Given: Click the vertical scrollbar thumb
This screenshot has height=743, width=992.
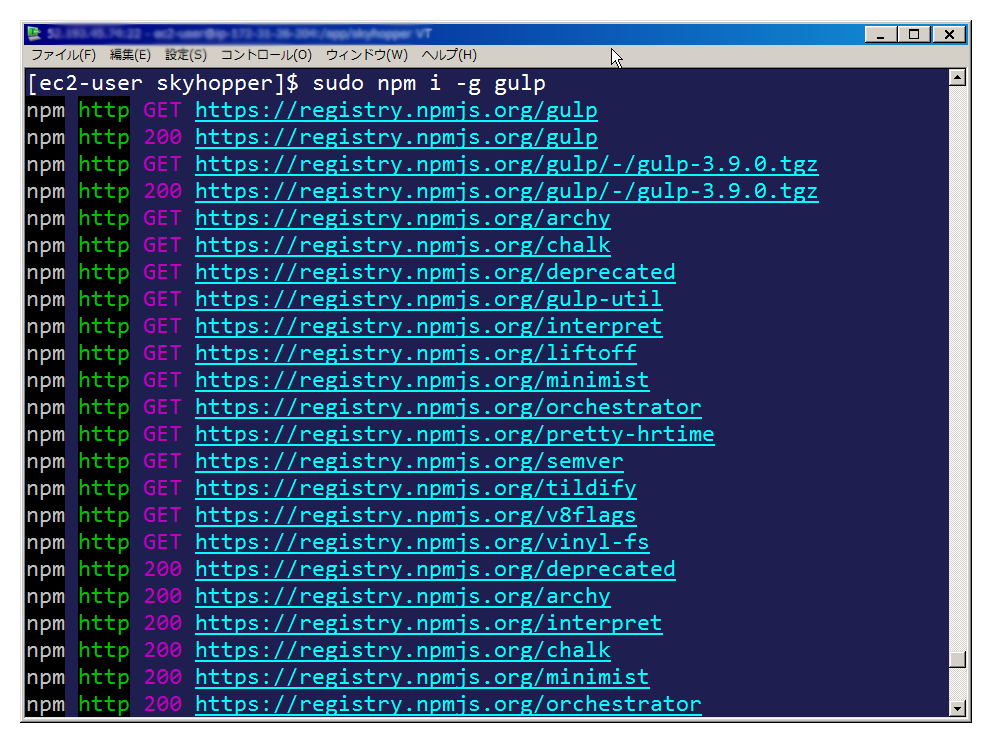Looking at the screenshot, I should click(958, 659).
